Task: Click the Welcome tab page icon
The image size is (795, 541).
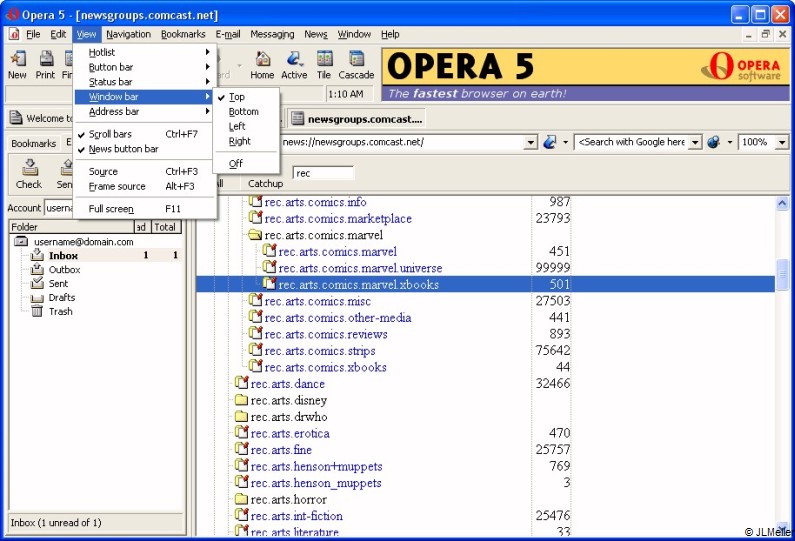Action: coord(16,118)
